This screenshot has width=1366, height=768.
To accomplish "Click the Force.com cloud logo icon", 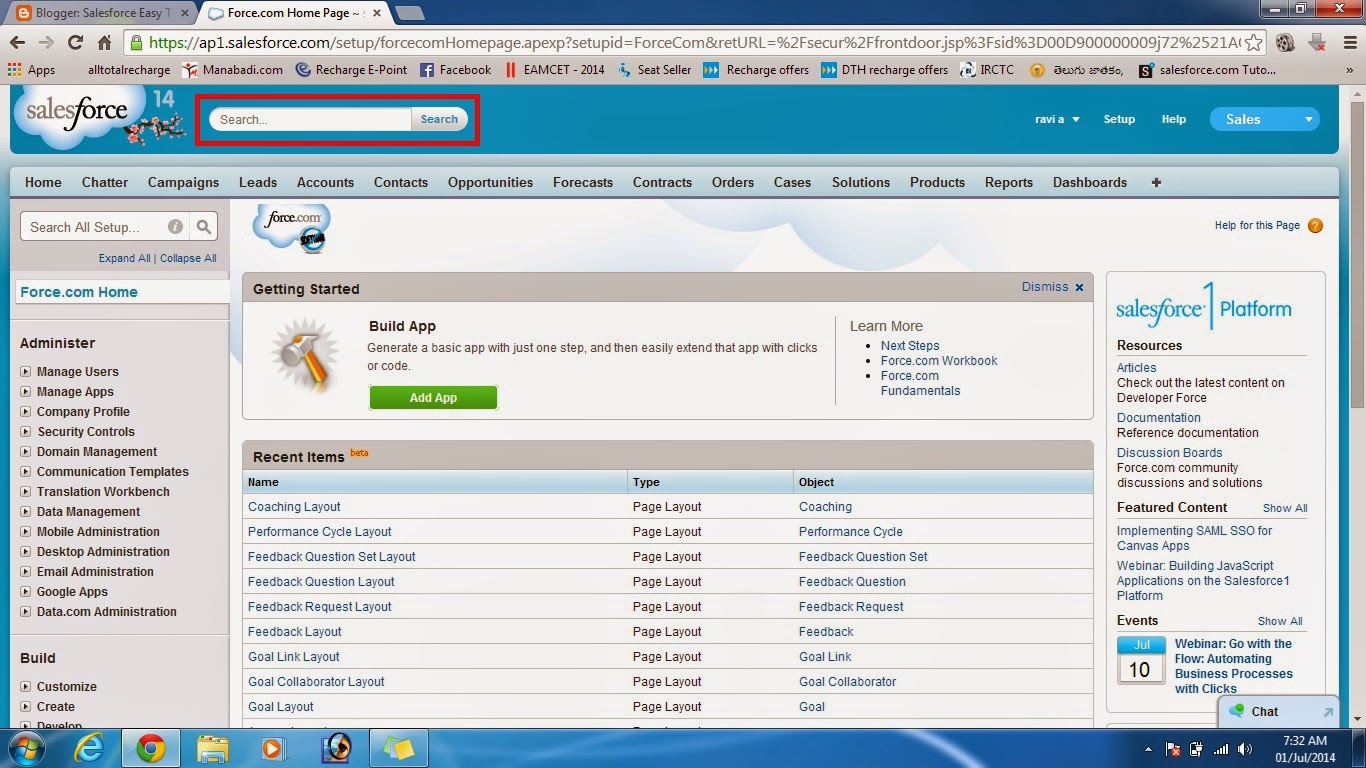I will pyautogui.click(x=290, y=228).
